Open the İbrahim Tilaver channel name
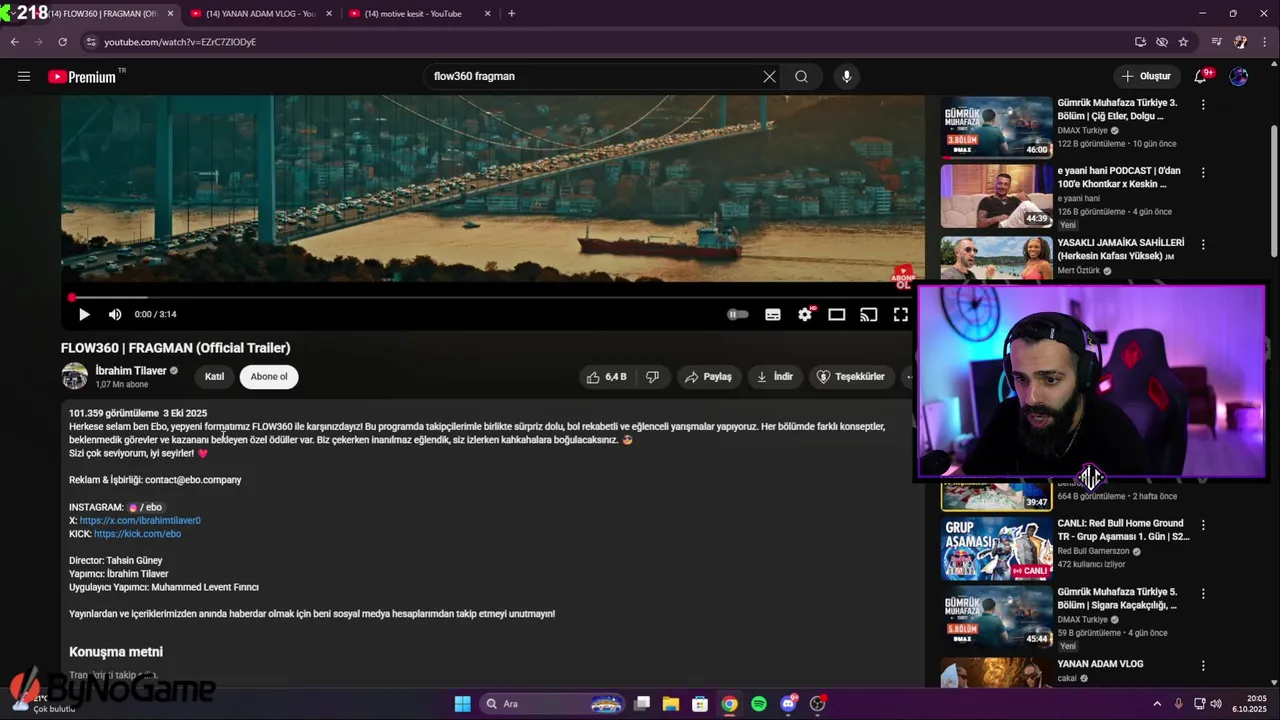1280x720 pixels. point(131,371)
